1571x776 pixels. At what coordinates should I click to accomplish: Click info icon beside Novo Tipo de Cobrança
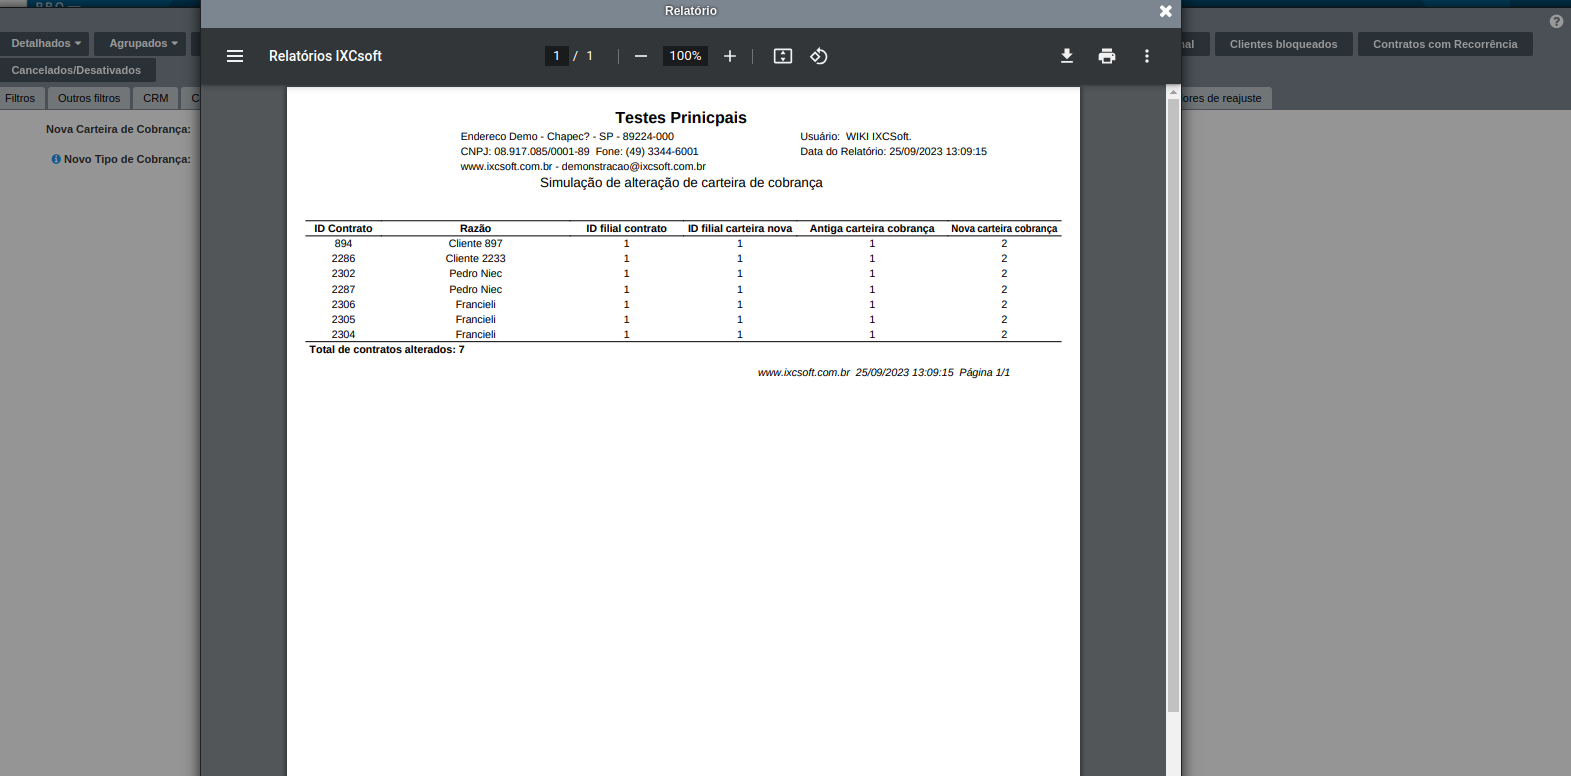[x=56, y=159]
